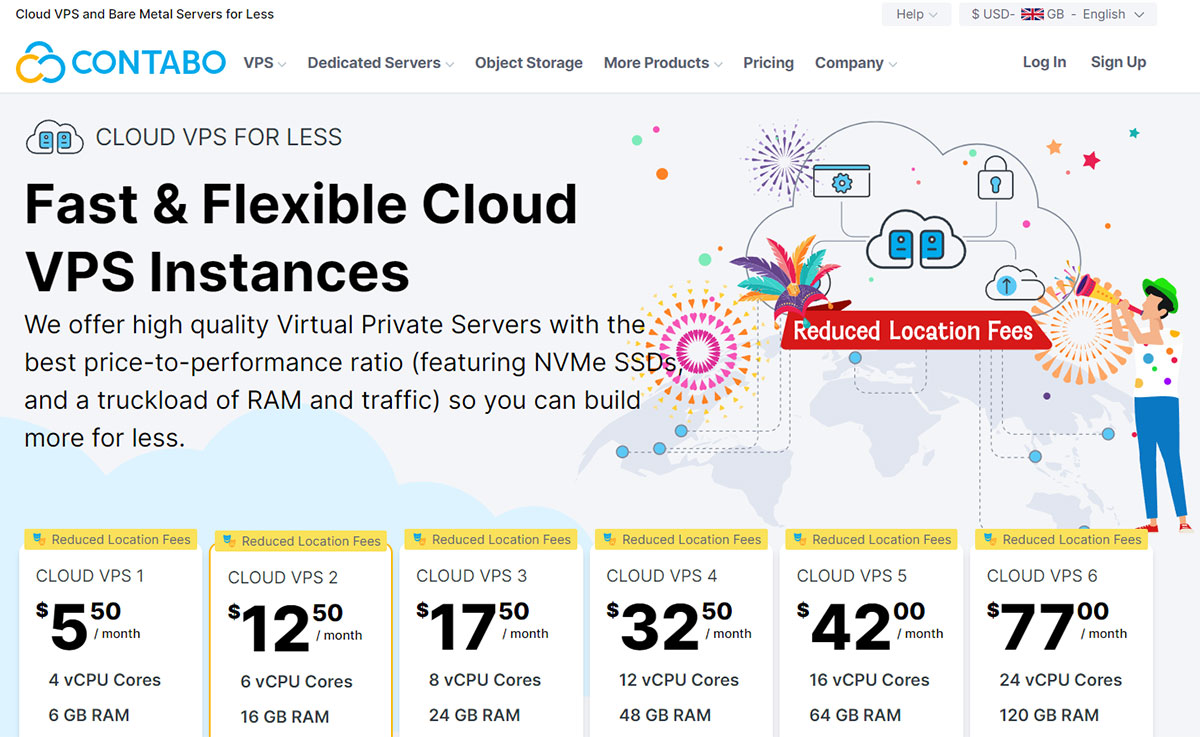Click the $17.50 per month price
This screenshot has width=1200, height=737.
[x=483, y=625]
